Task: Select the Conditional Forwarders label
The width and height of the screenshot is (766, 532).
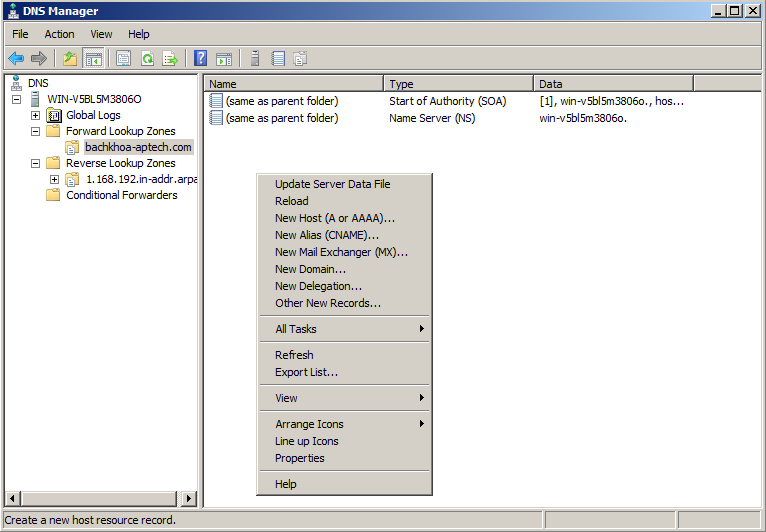Action: pos(122,195)
